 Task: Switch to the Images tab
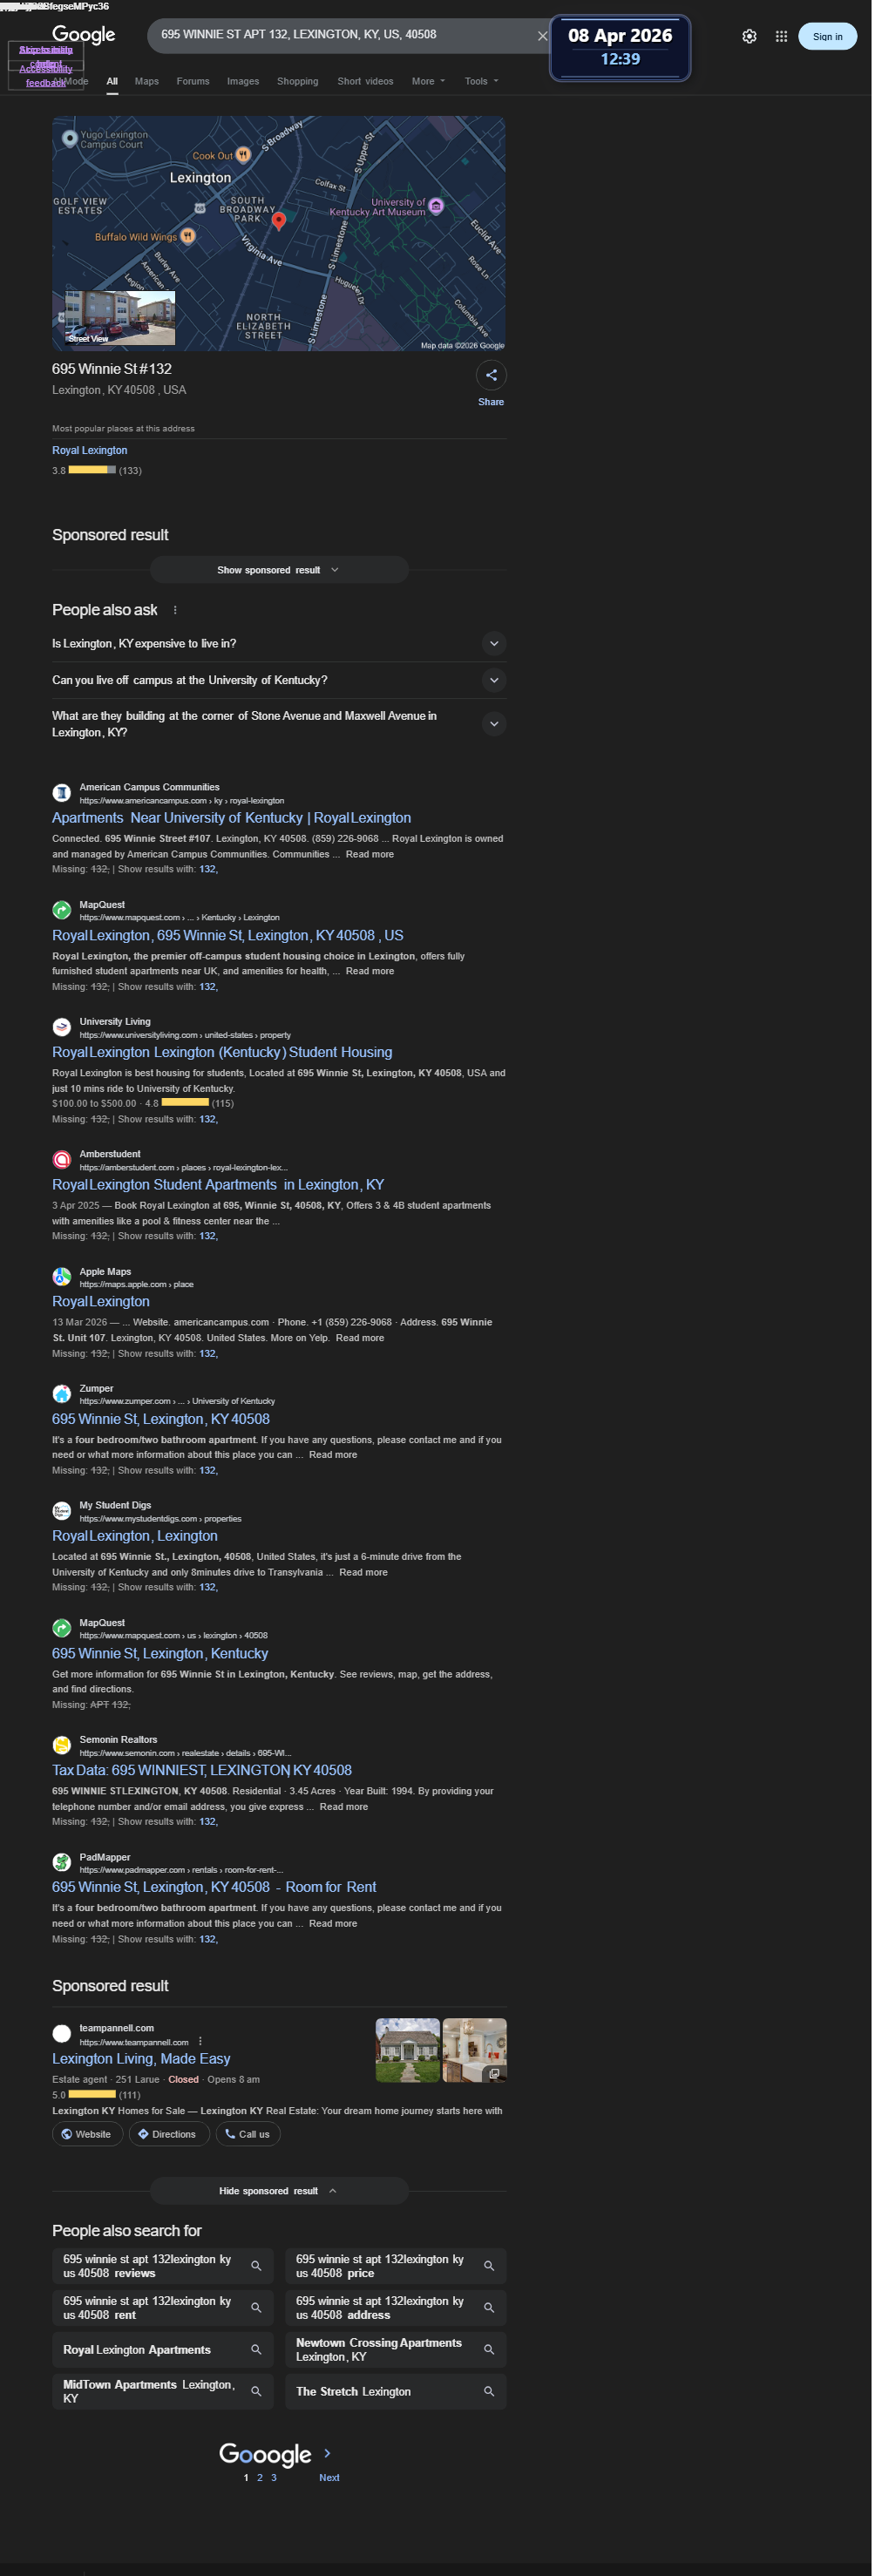click(243, 81)
